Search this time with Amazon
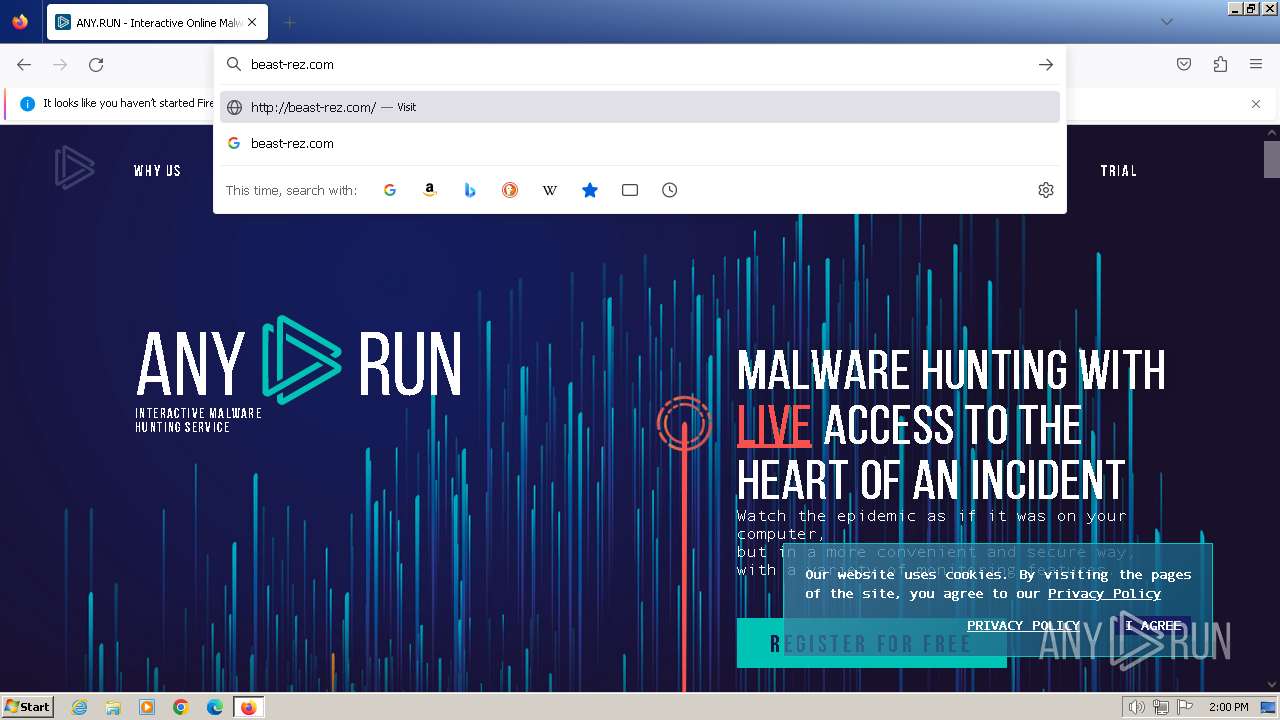This screenshot has width=1280, height=720. tap(430, 190)
